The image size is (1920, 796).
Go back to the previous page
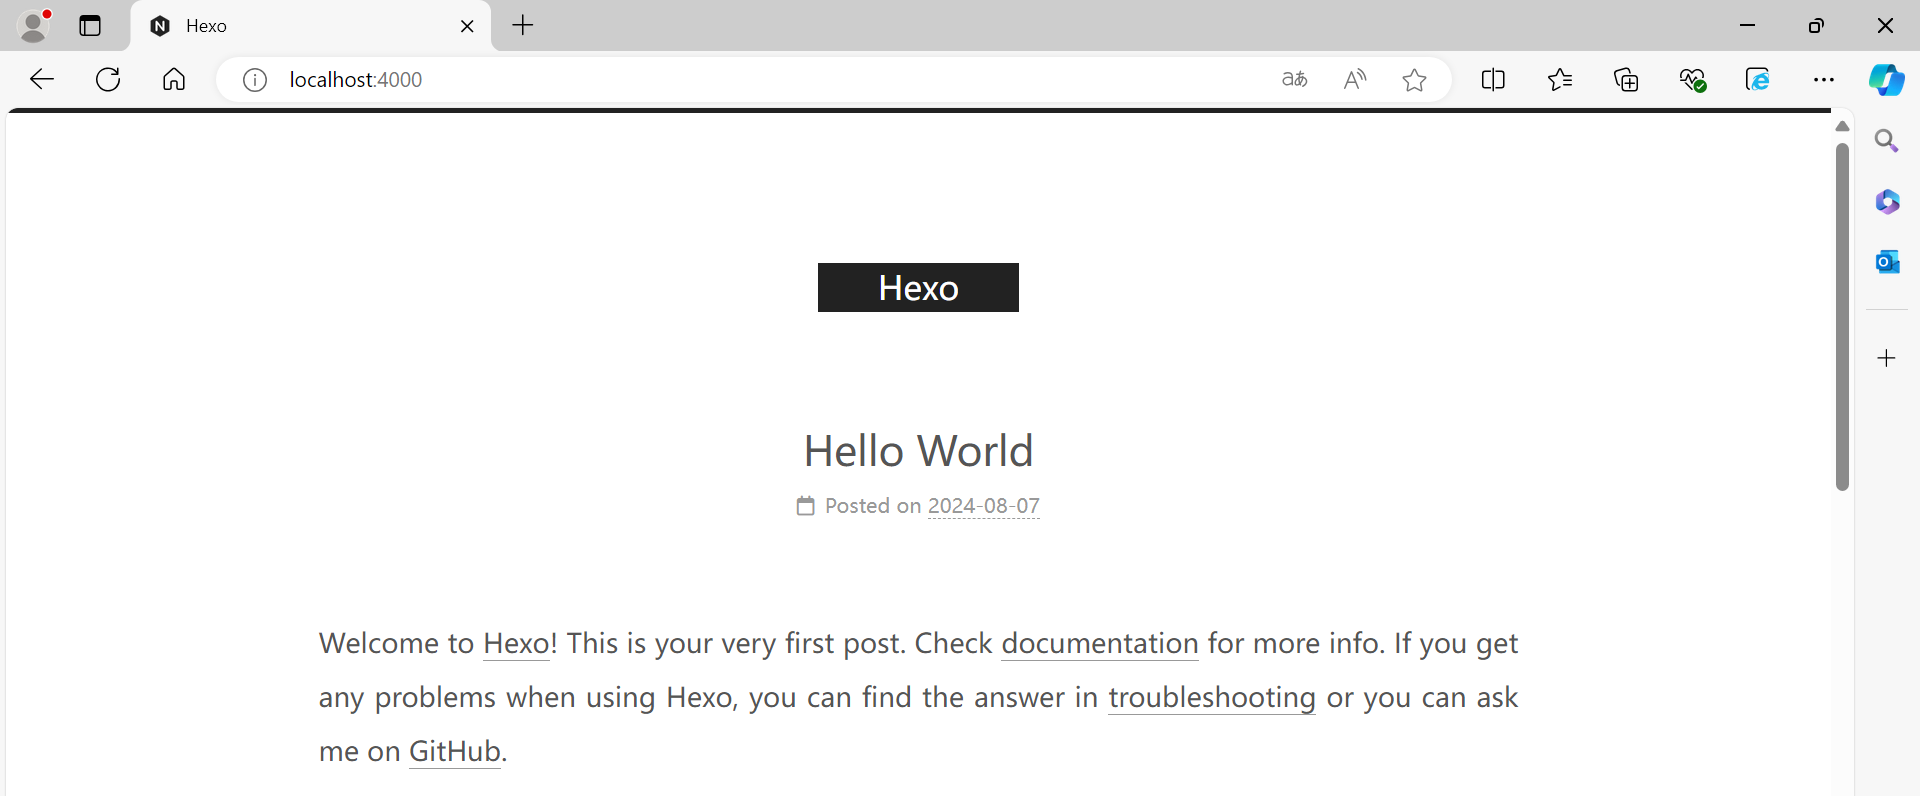point(41,79)
